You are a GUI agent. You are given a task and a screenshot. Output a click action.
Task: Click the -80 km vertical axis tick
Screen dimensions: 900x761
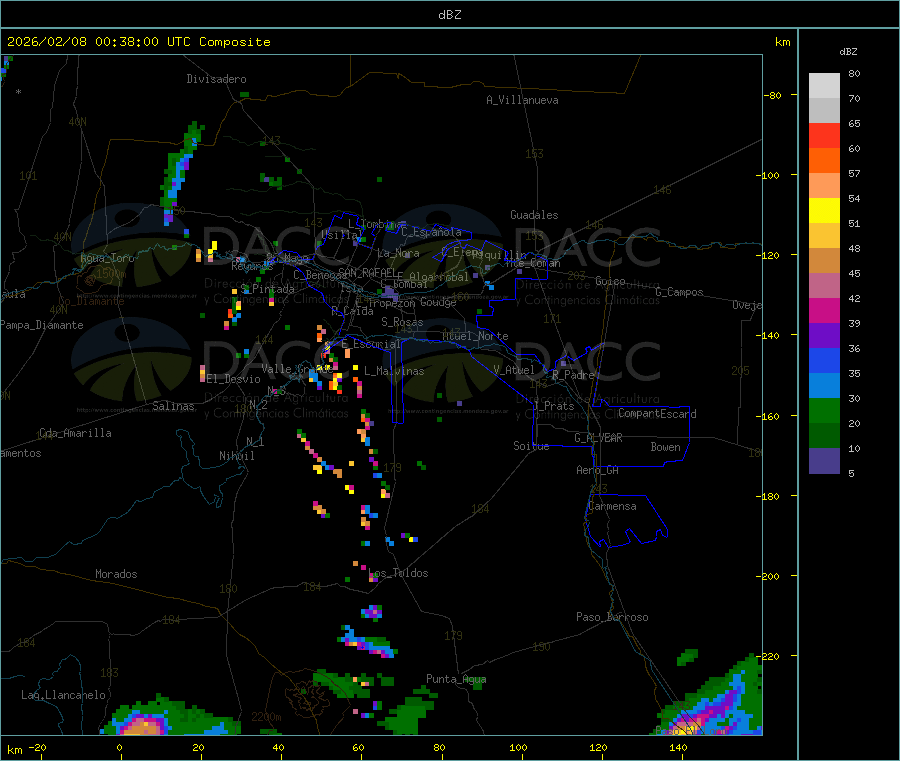pos(773,95)
